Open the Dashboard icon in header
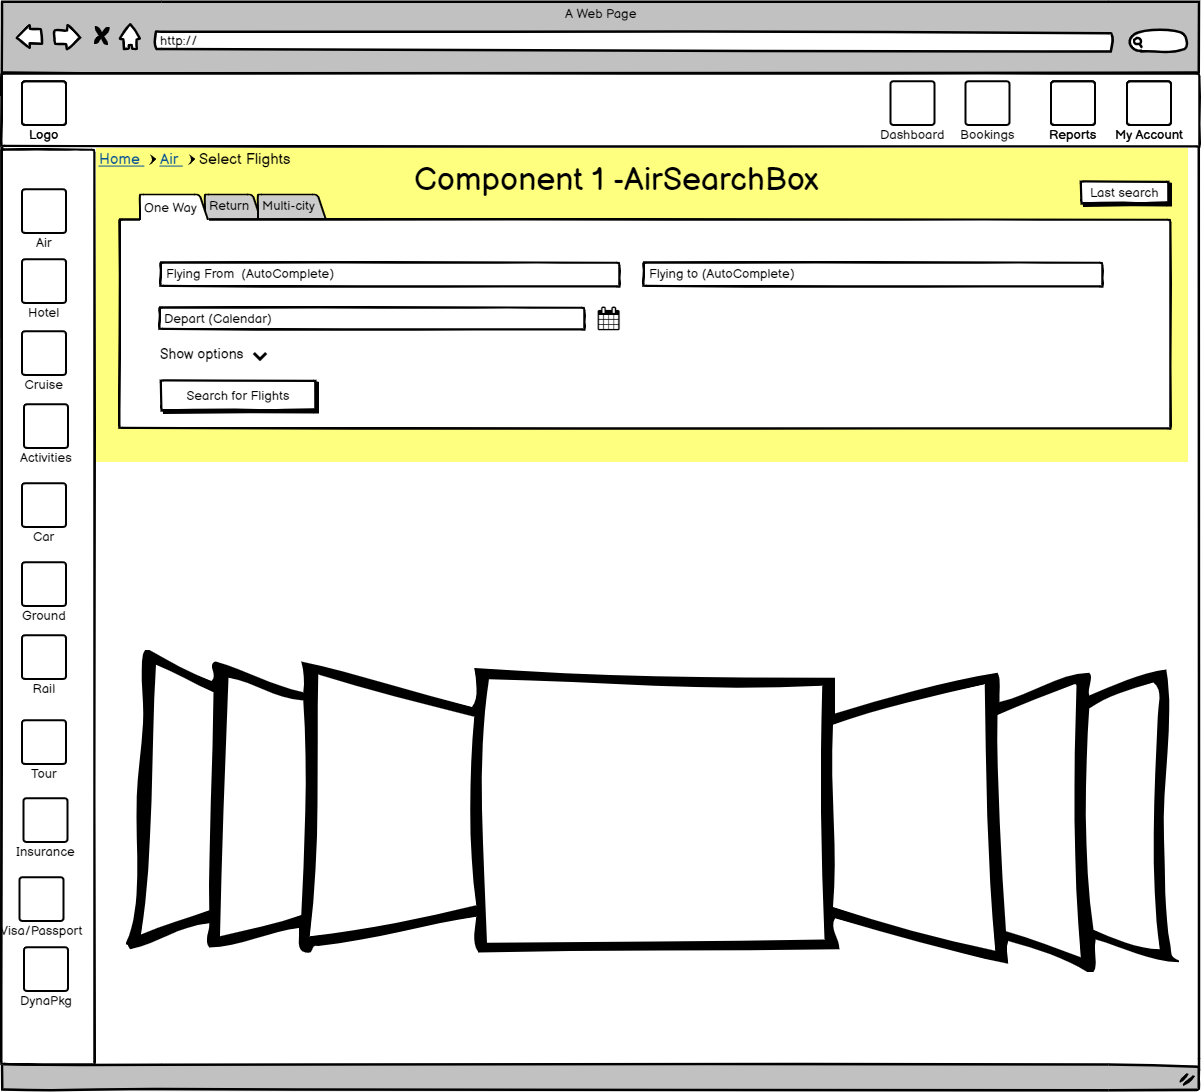The width and height of the screenshot is (1201, 1092). point(912,104)
